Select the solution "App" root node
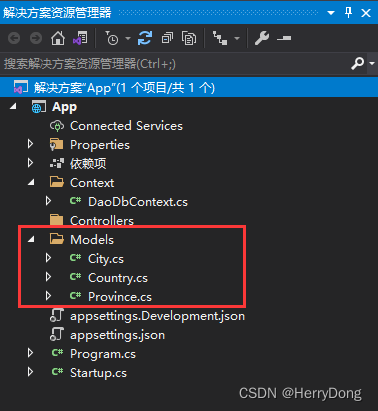This screenshot has width=378, height=411. click(189, 88)
